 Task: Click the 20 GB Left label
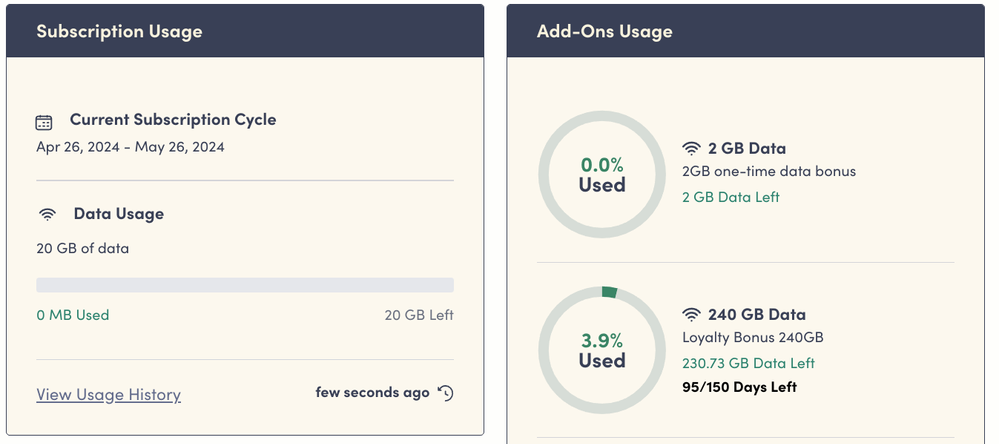419,315
